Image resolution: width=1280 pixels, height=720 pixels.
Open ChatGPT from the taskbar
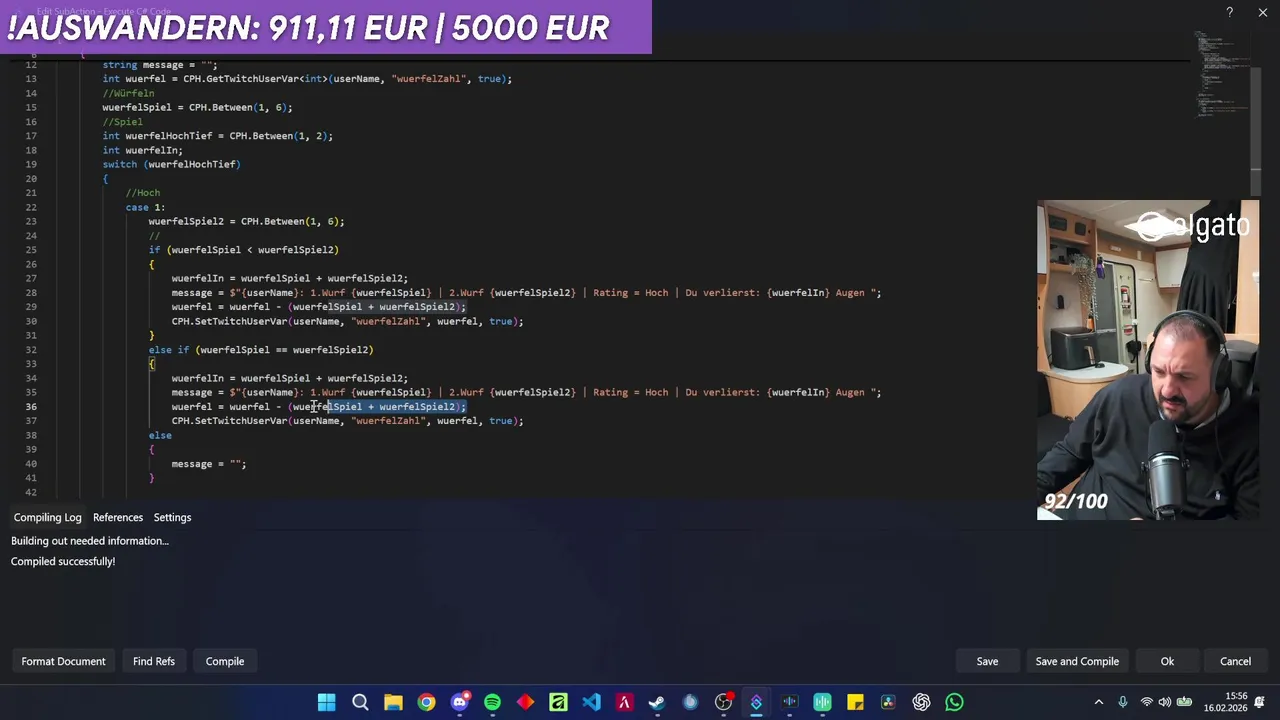921,702
